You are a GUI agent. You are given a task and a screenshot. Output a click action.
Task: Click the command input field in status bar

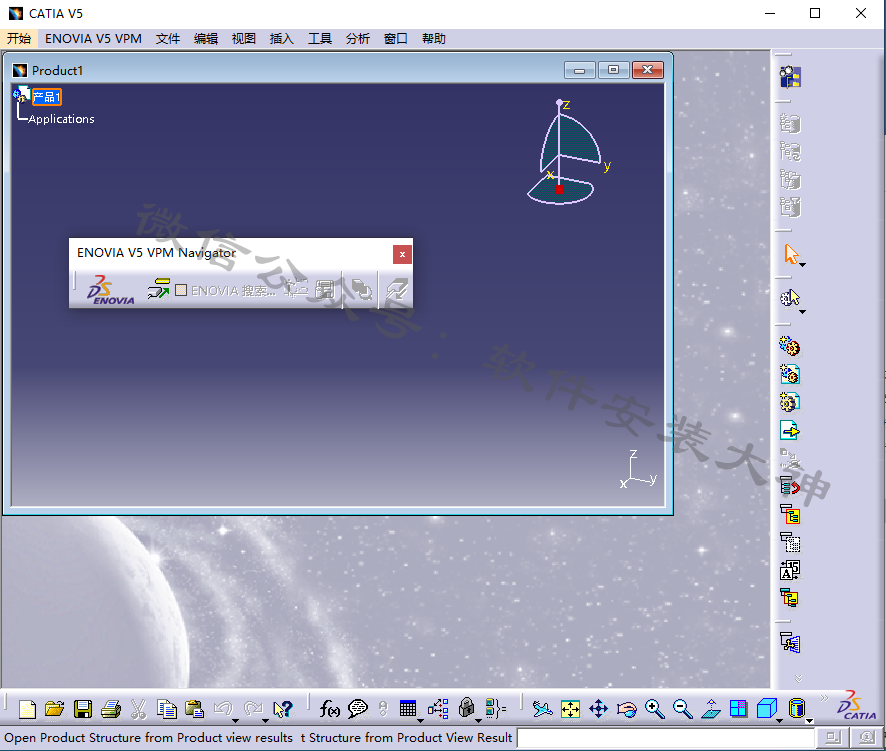(x=666, y=737)
